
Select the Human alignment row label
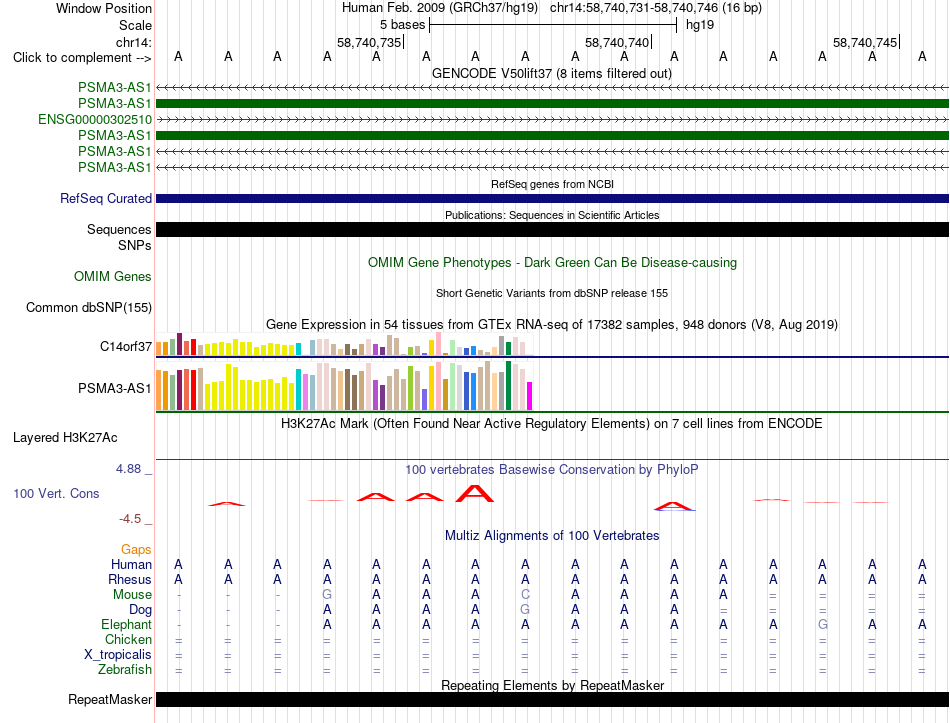click(131, 564)
